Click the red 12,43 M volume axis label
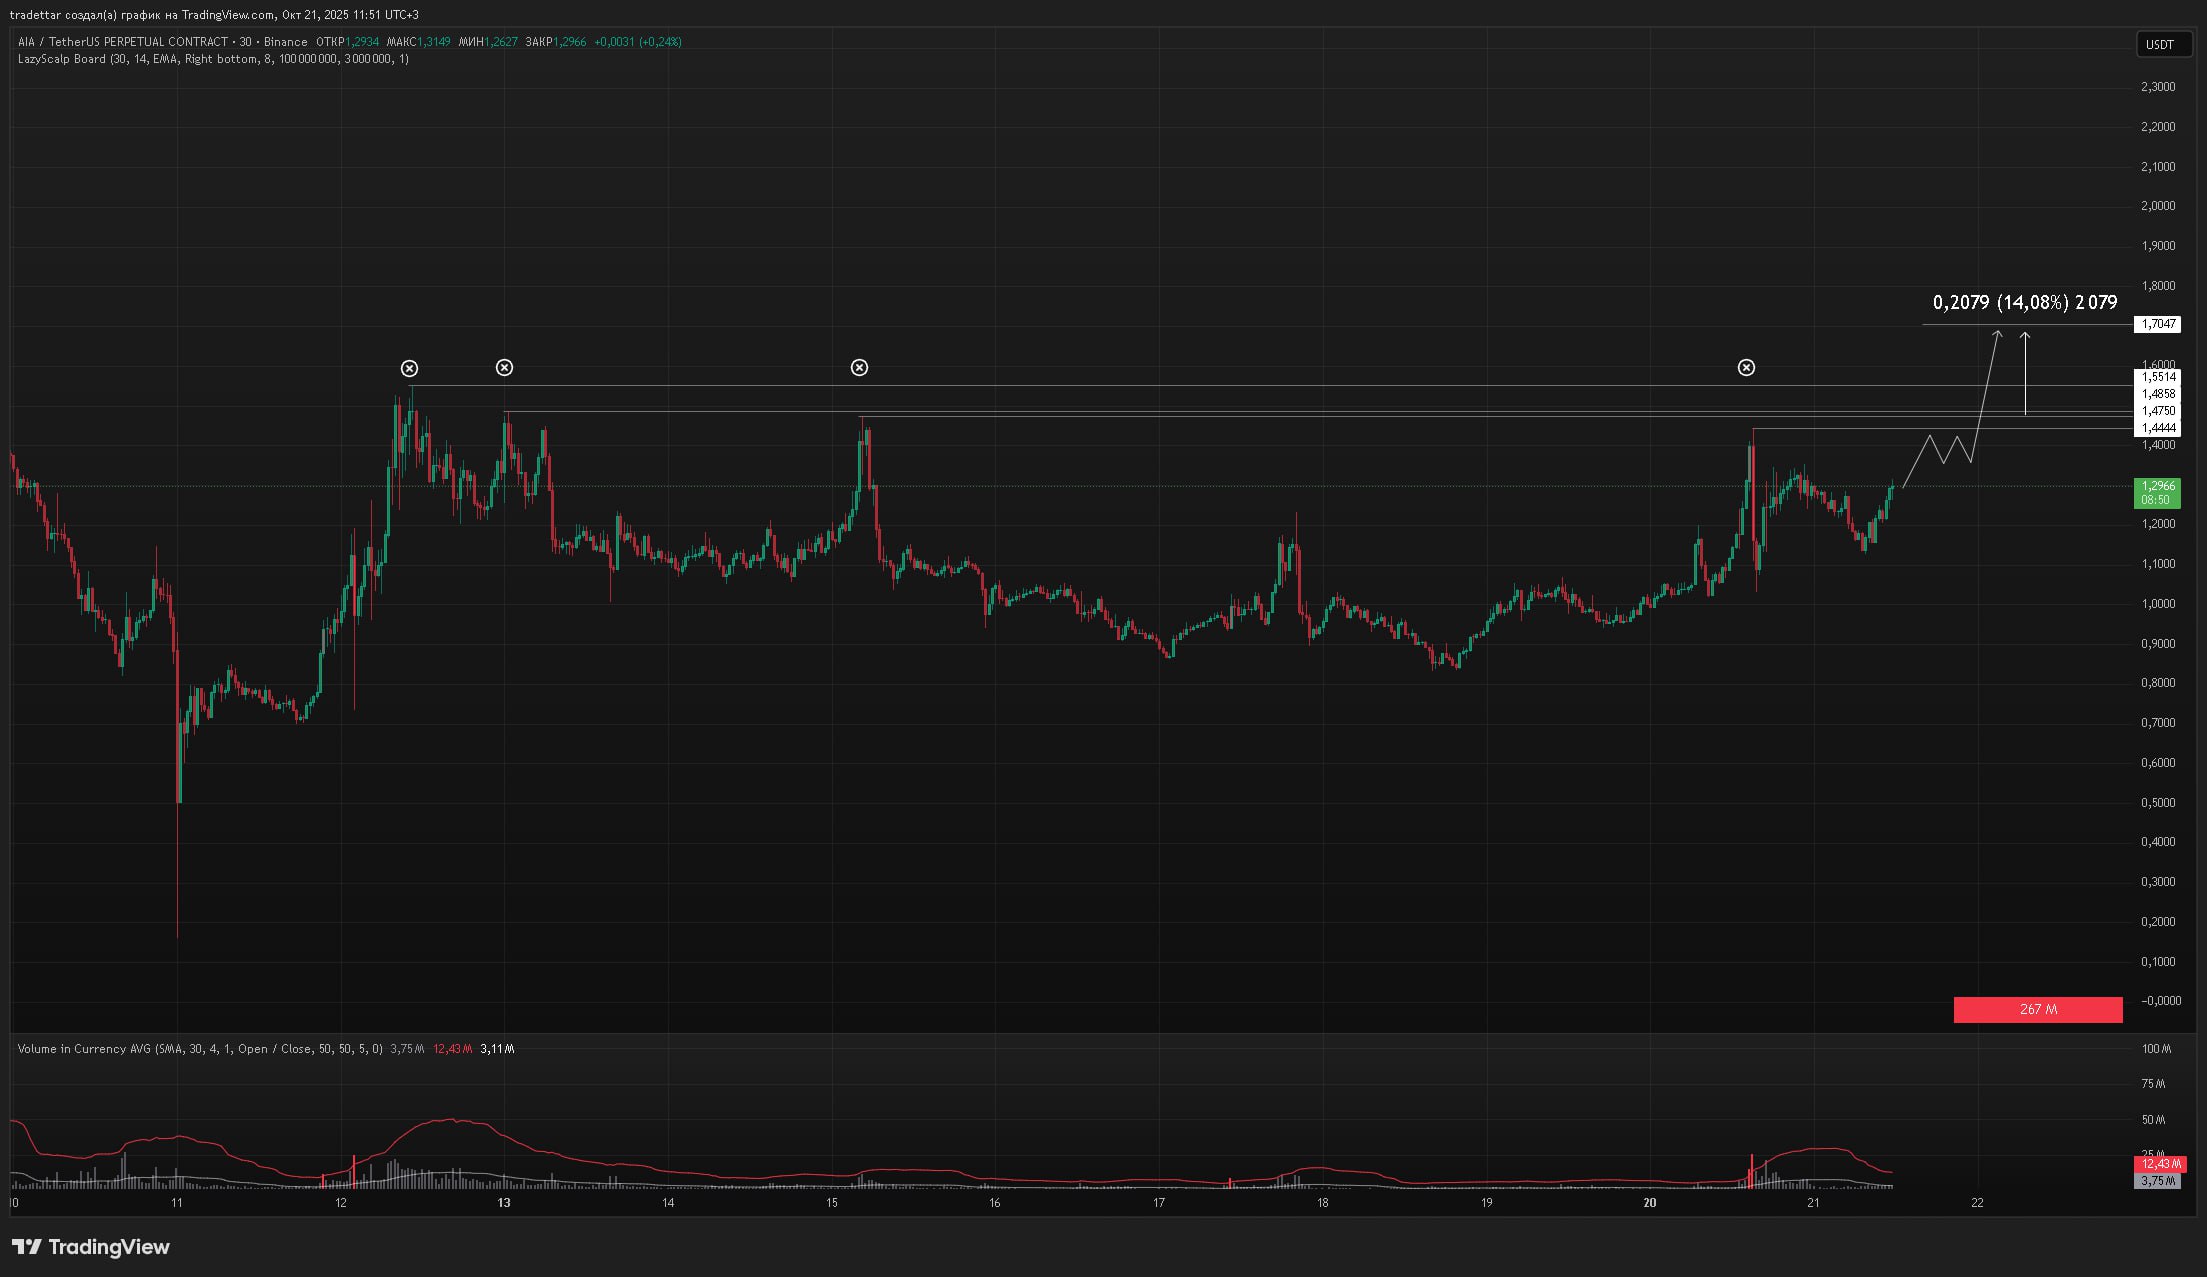This screenshot has width=2207, height=1277. (2158, 1164)
